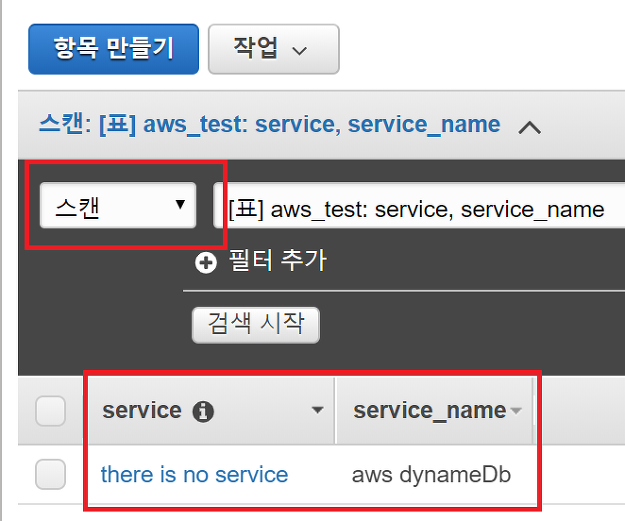Check the 'there is no service' row checkbox

tap(50, 474)
